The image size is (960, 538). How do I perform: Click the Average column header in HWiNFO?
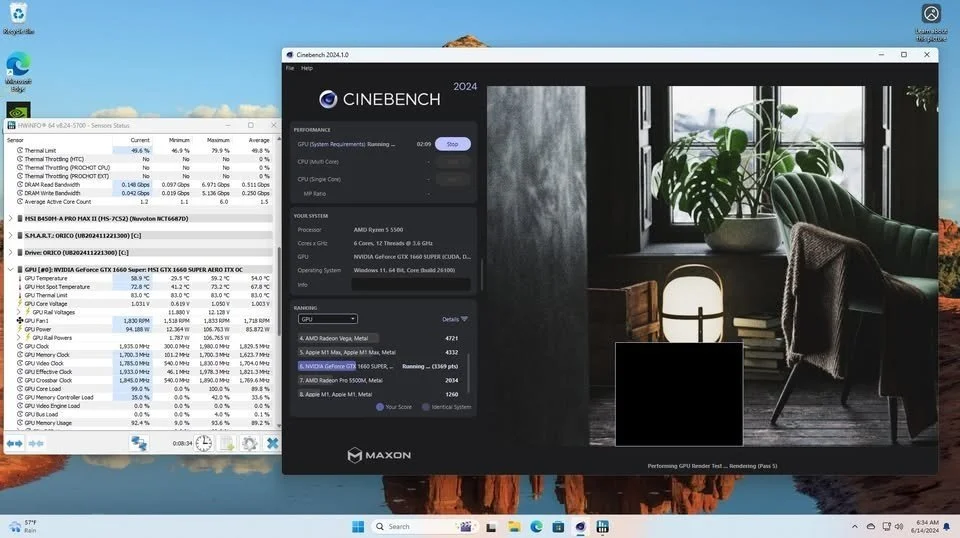pos(259,140)
